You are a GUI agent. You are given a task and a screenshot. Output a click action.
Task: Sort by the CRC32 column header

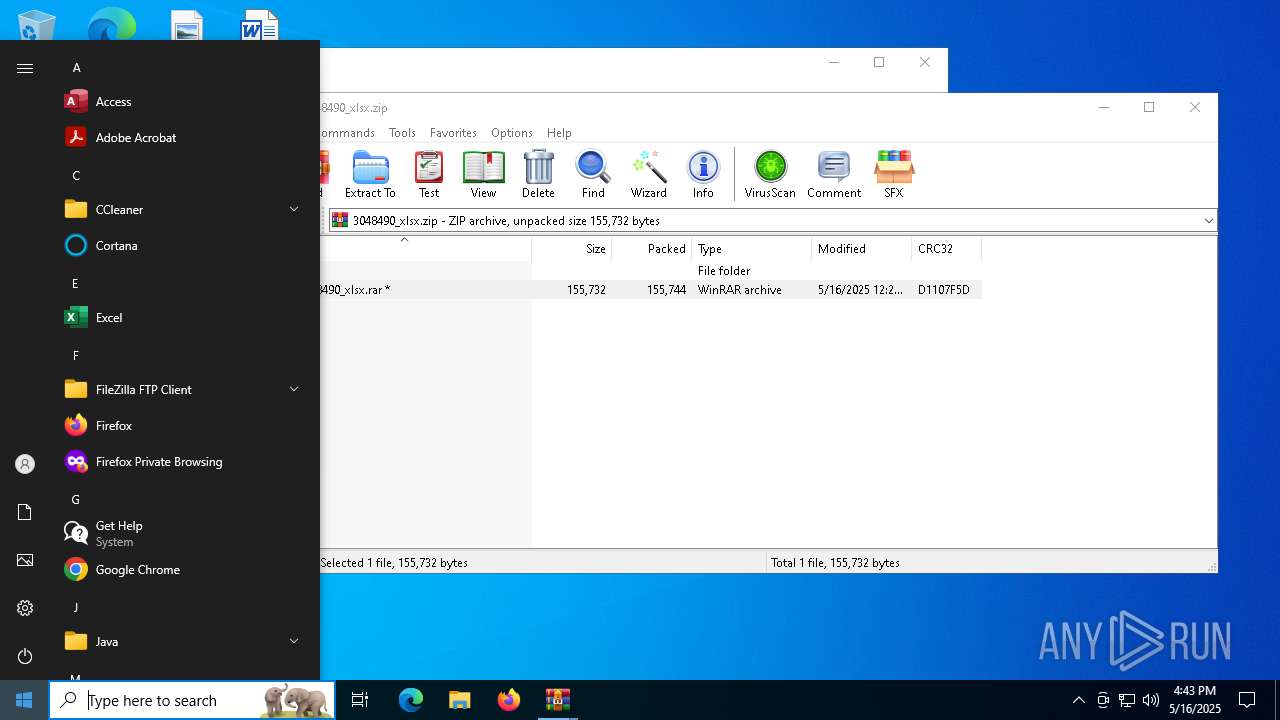click(946, 249)
